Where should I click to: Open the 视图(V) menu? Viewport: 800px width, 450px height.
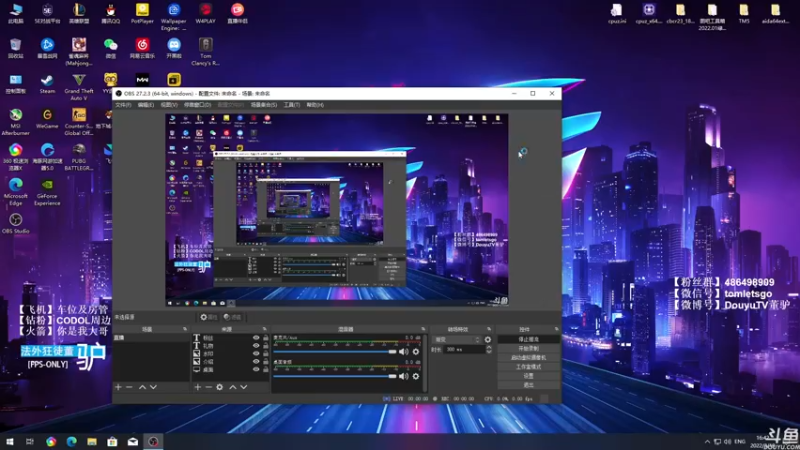tap(169, 105)
